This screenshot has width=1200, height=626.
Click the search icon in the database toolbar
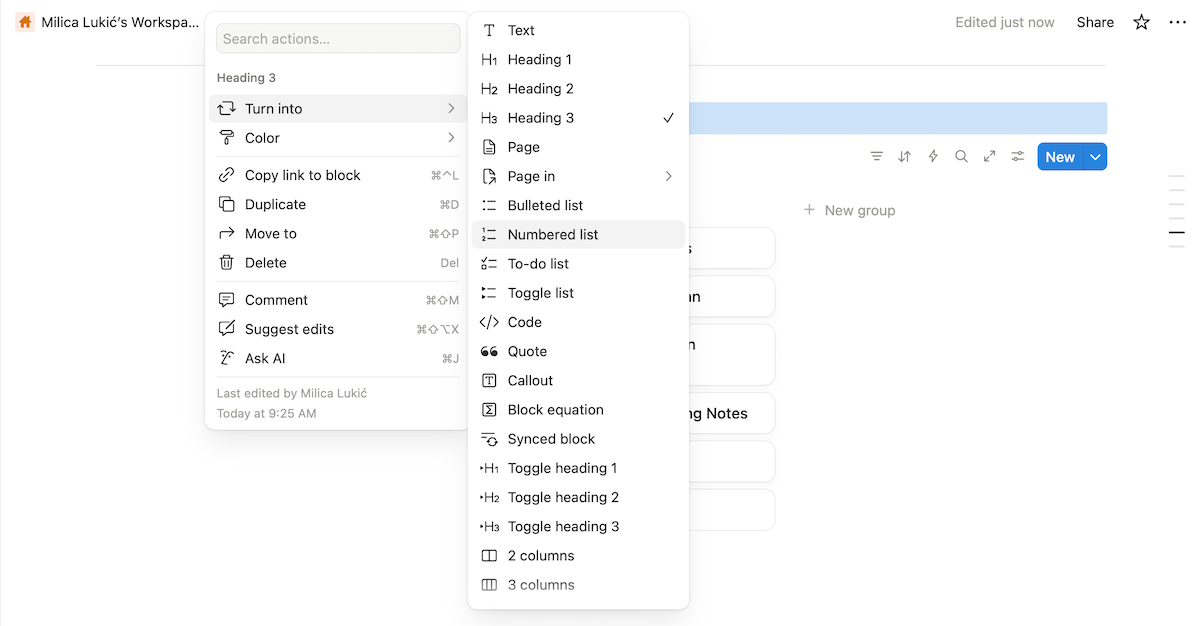[x=961, y=156]
